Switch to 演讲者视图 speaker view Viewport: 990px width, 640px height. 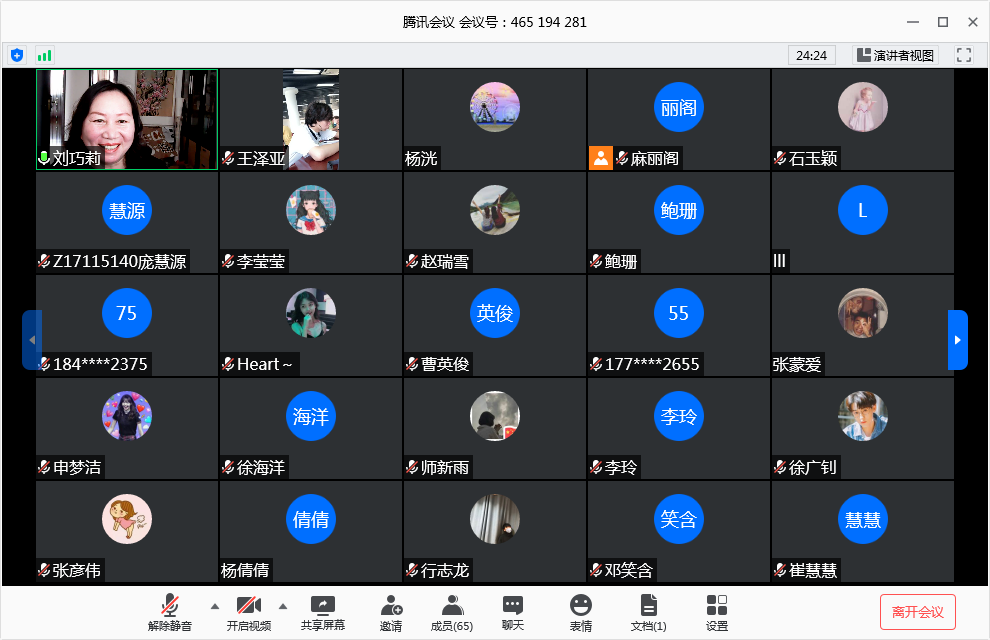point(895,55)
